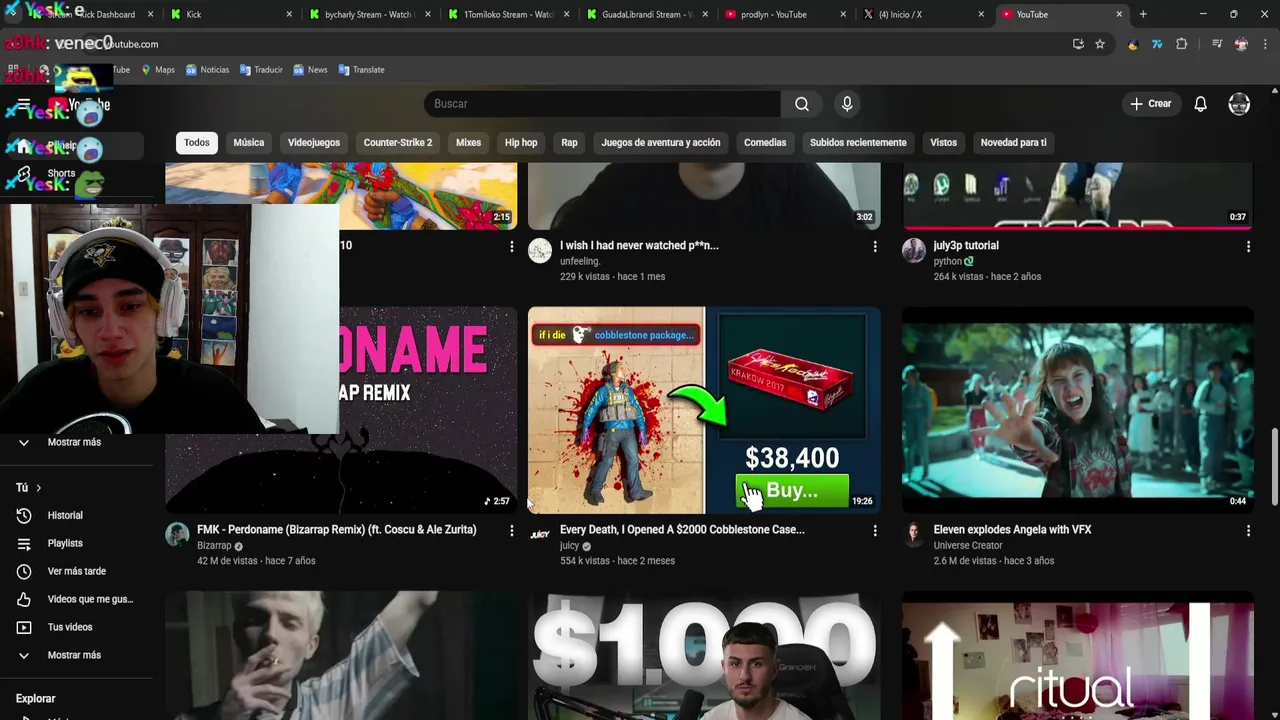Open options for I wish I had never watched video
This screenshot has height=720, width=1280.
(875, 246)
